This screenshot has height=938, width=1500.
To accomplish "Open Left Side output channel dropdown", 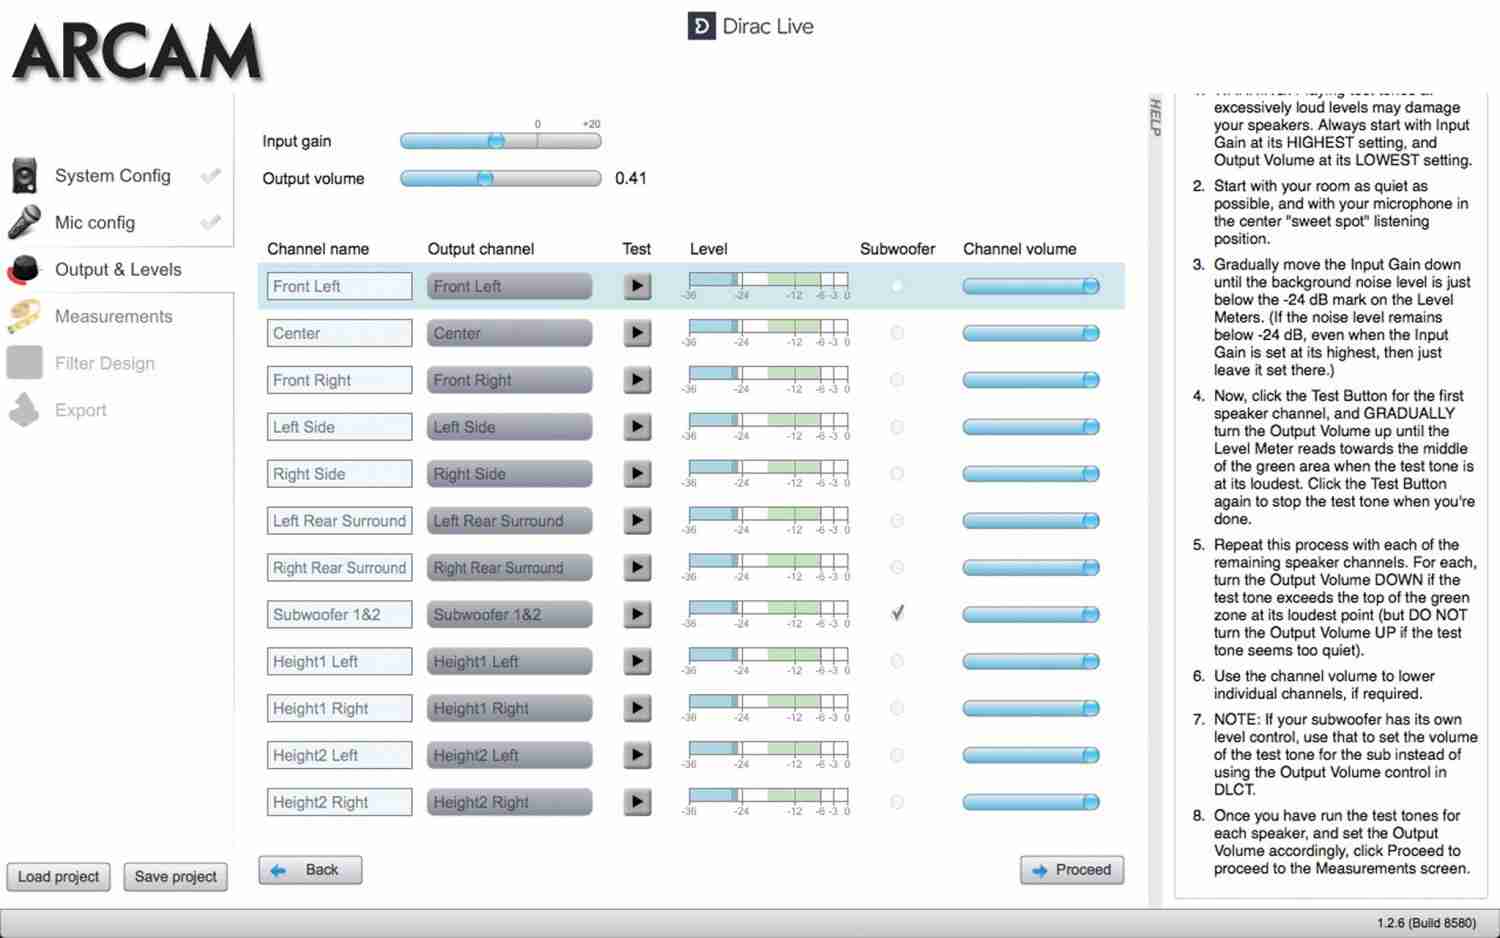I will pos(509,427).
